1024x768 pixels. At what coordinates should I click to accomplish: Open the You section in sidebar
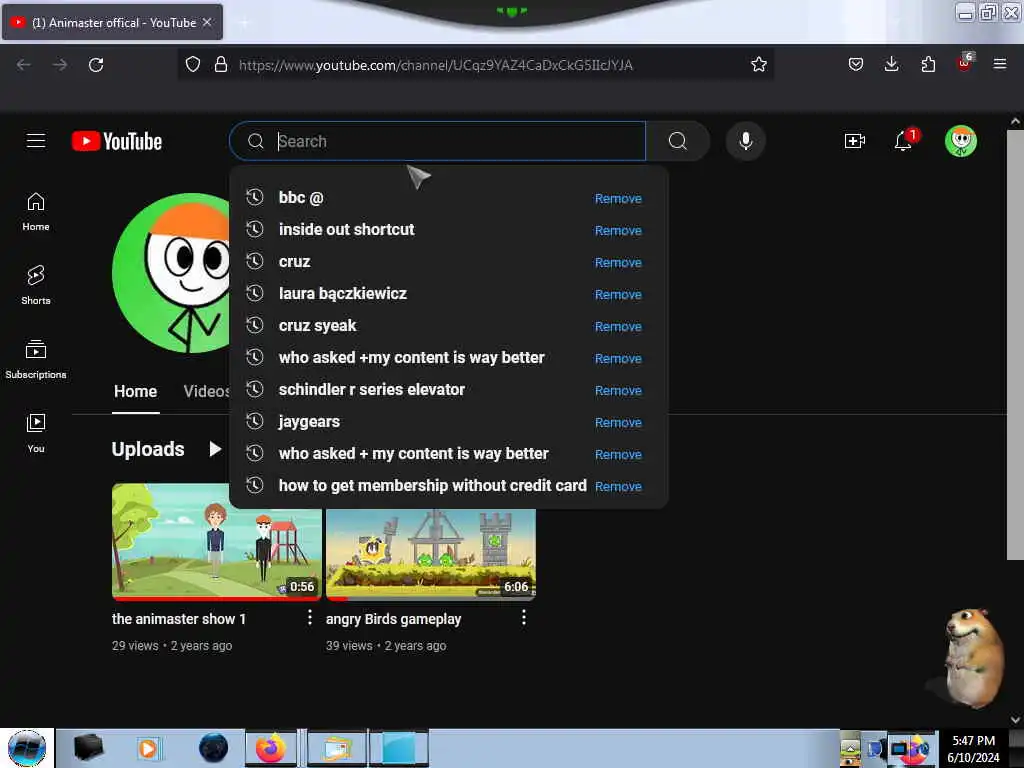click(x=36, y=433)
